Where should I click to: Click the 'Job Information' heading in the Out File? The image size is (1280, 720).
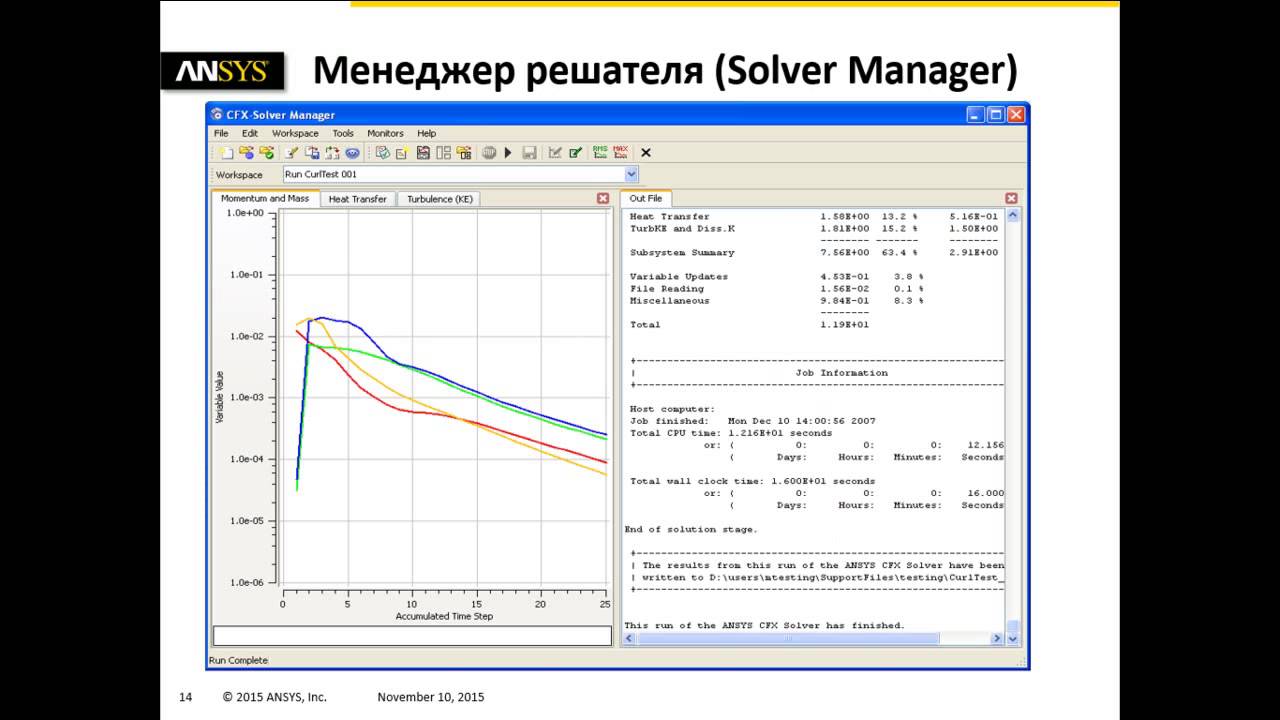(x=841, y=373)
